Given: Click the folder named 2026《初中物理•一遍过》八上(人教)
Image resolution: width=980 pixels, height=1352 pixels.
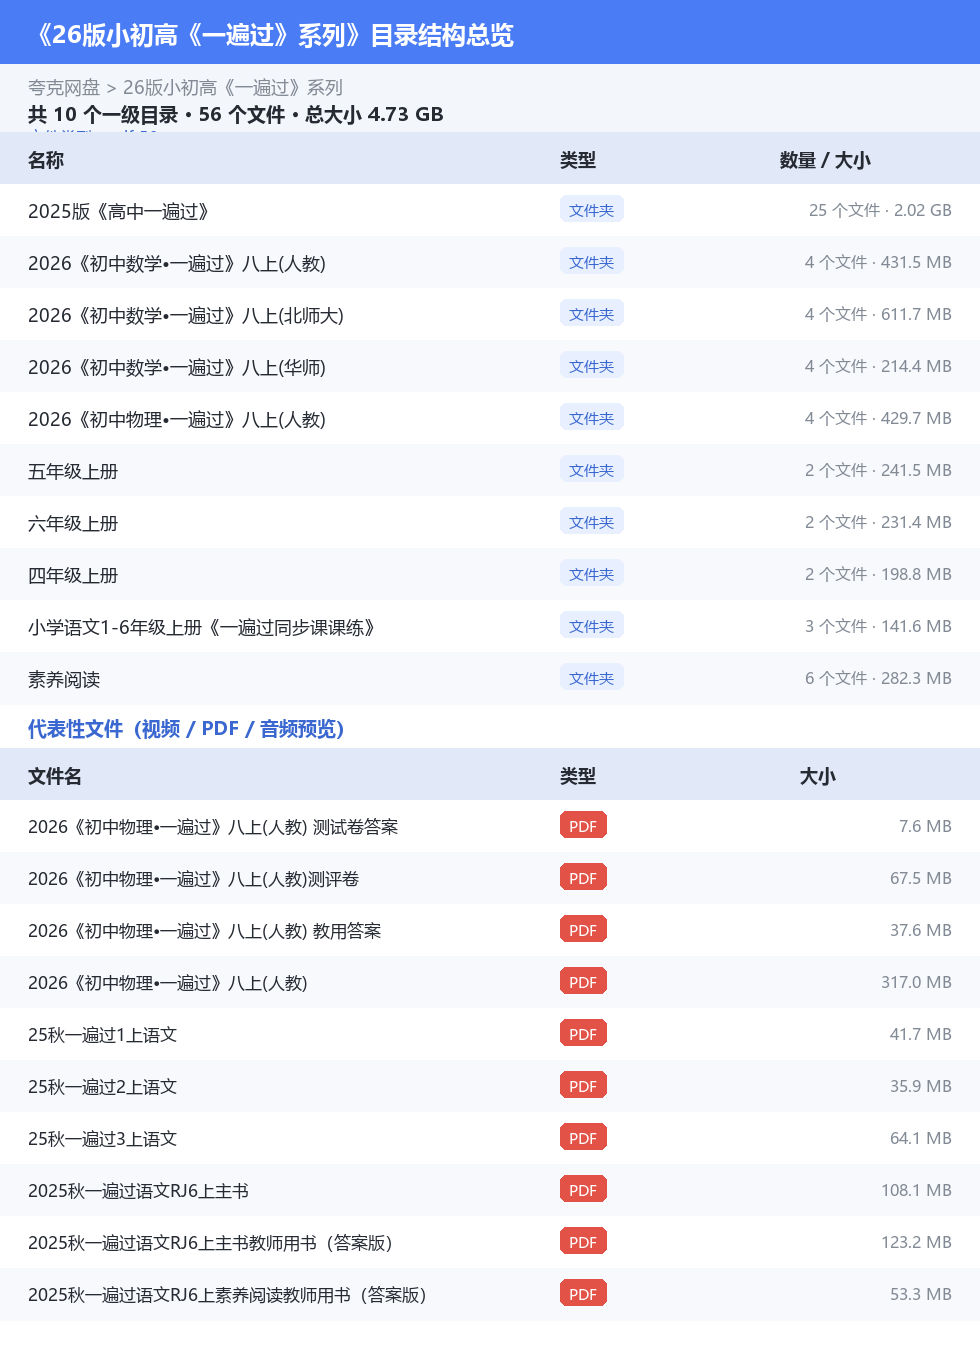Looking at the screenshot, I should [x=177, y=419].
